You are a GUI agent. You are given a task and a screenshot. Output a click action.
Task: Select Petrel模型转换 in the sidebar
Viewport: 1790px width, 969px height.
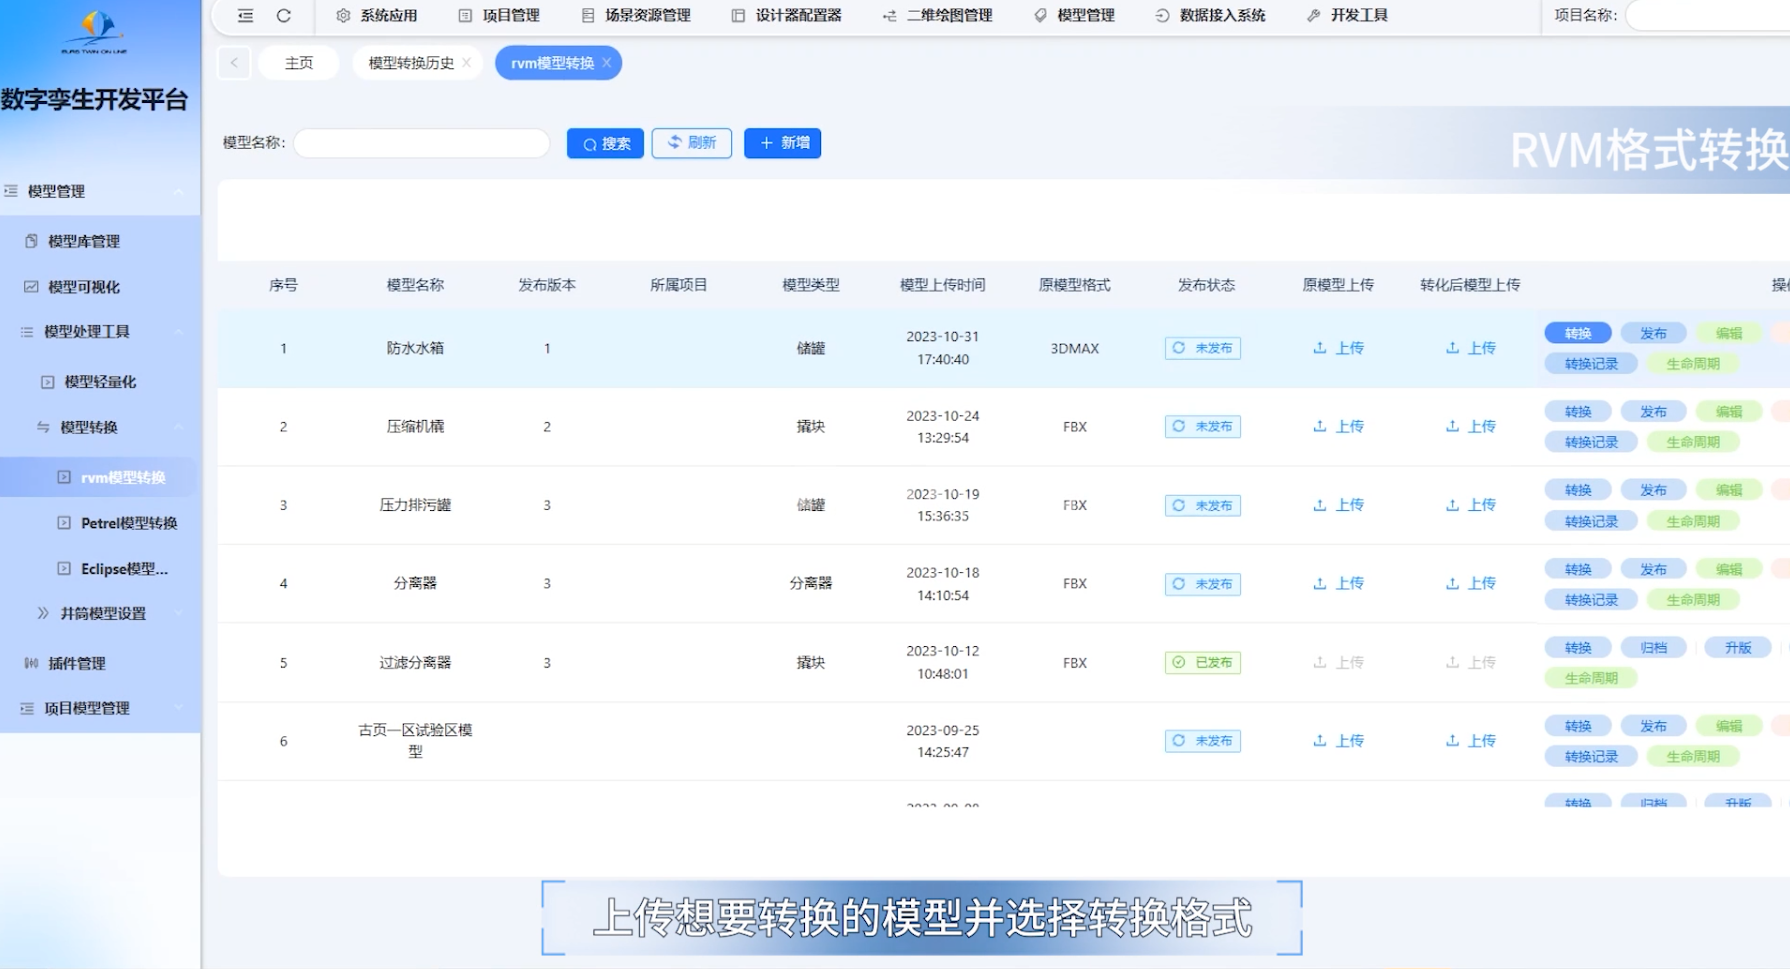click(128, 523)
